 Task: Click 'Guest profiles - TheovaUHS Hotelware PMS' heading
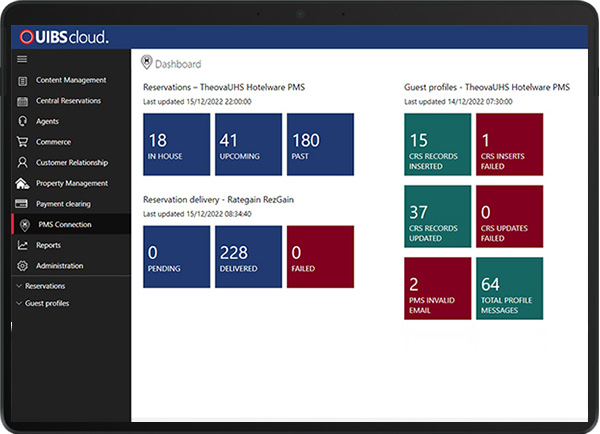coord(487,87)
